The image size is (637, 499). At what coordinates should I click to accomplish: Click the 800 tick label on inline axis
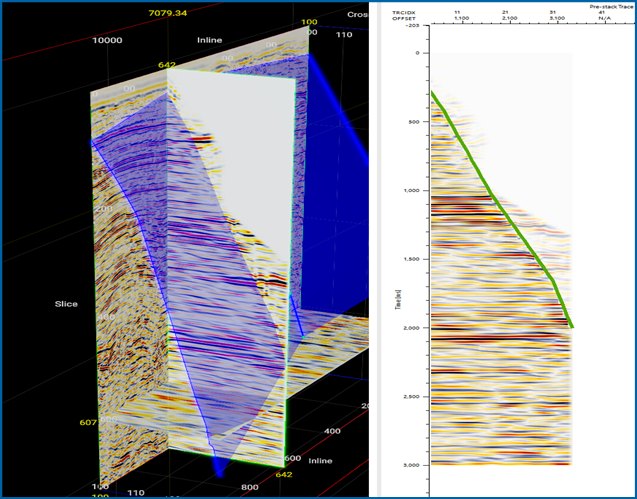coord(249,487)
